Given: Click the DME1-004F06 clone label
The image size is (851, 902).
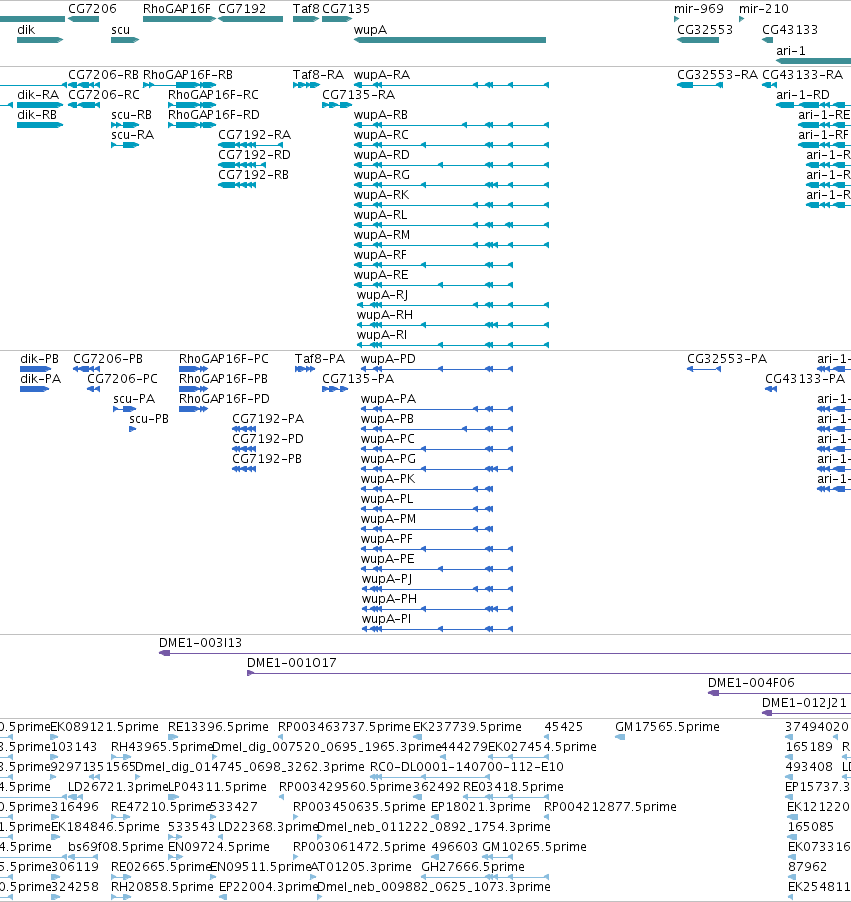Looking at the screenshot, I should tap(751, 683).
